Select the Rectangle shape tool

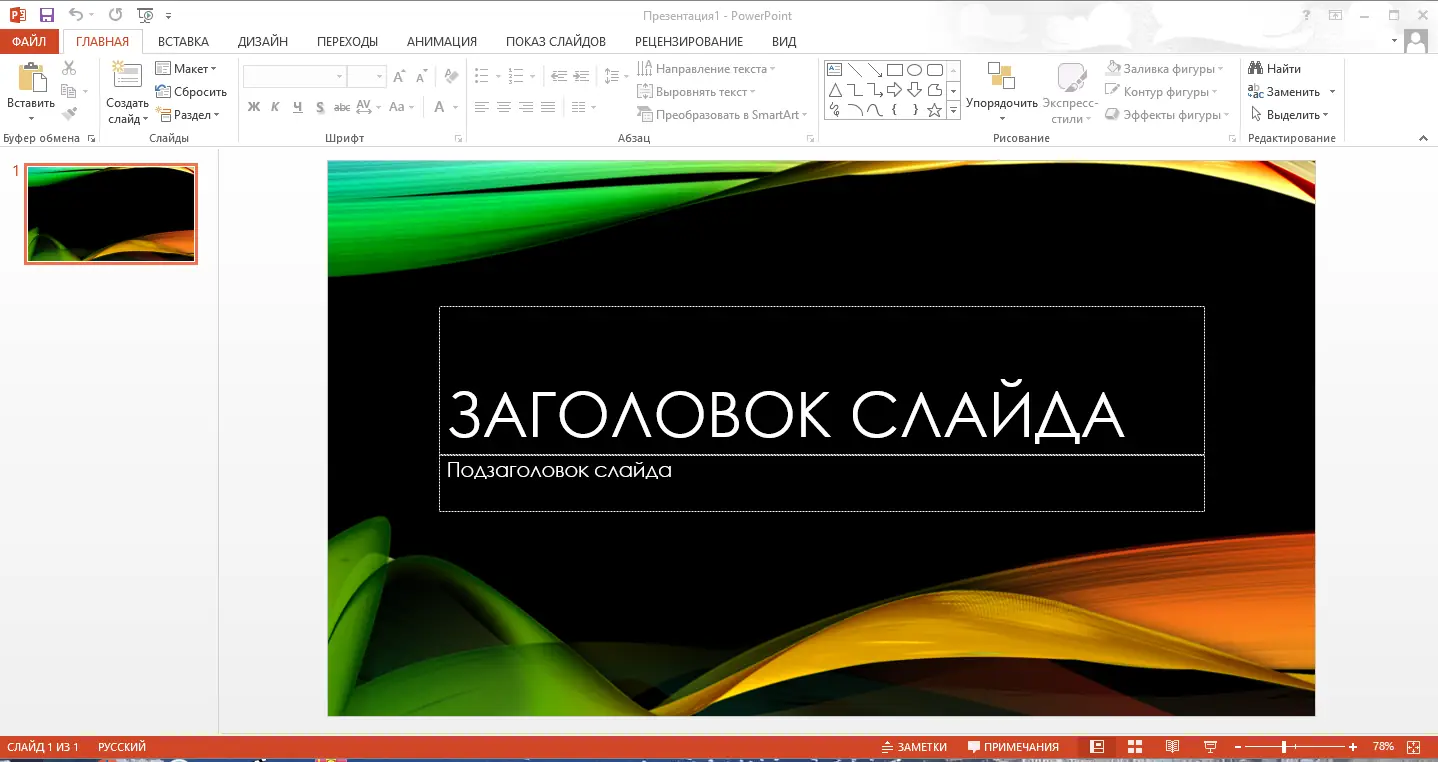click(895, 69)
